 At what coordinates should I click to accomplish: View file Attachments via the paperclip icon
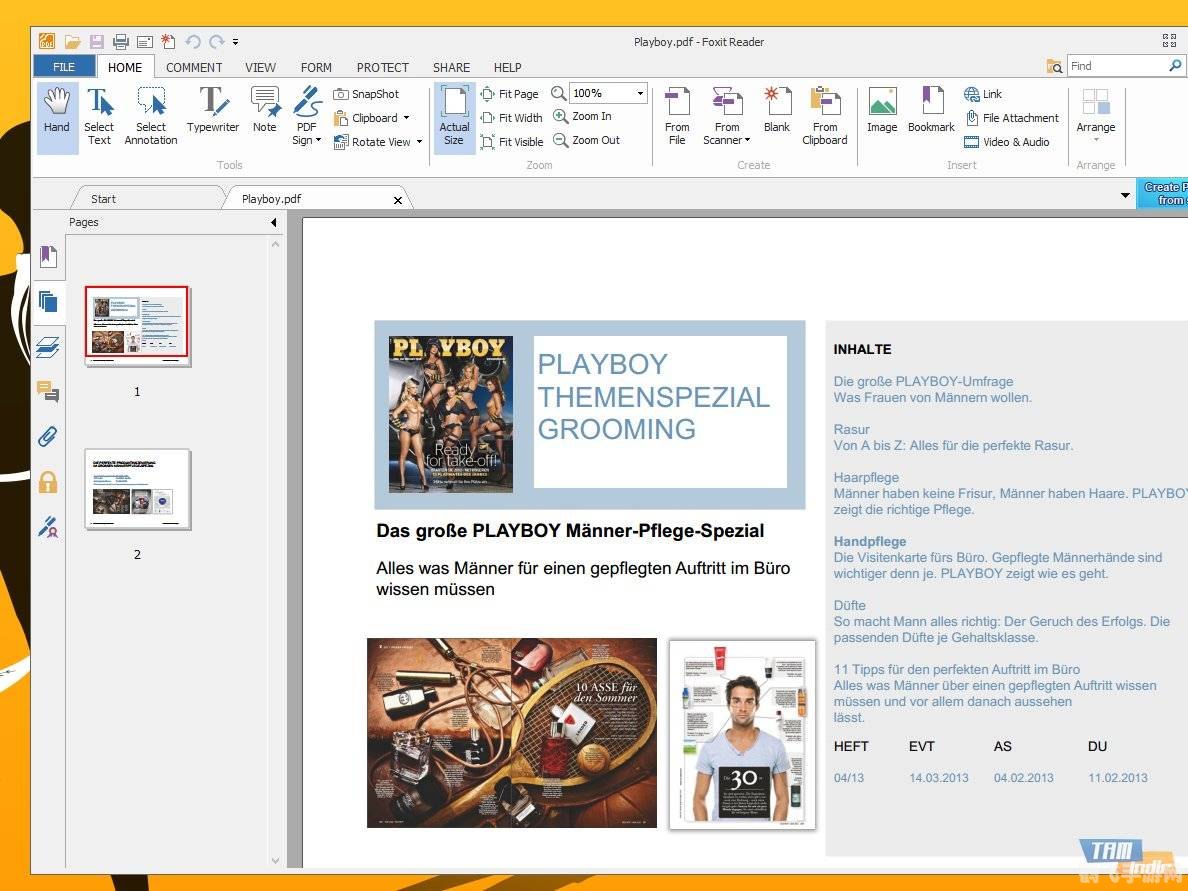(48, 436)
